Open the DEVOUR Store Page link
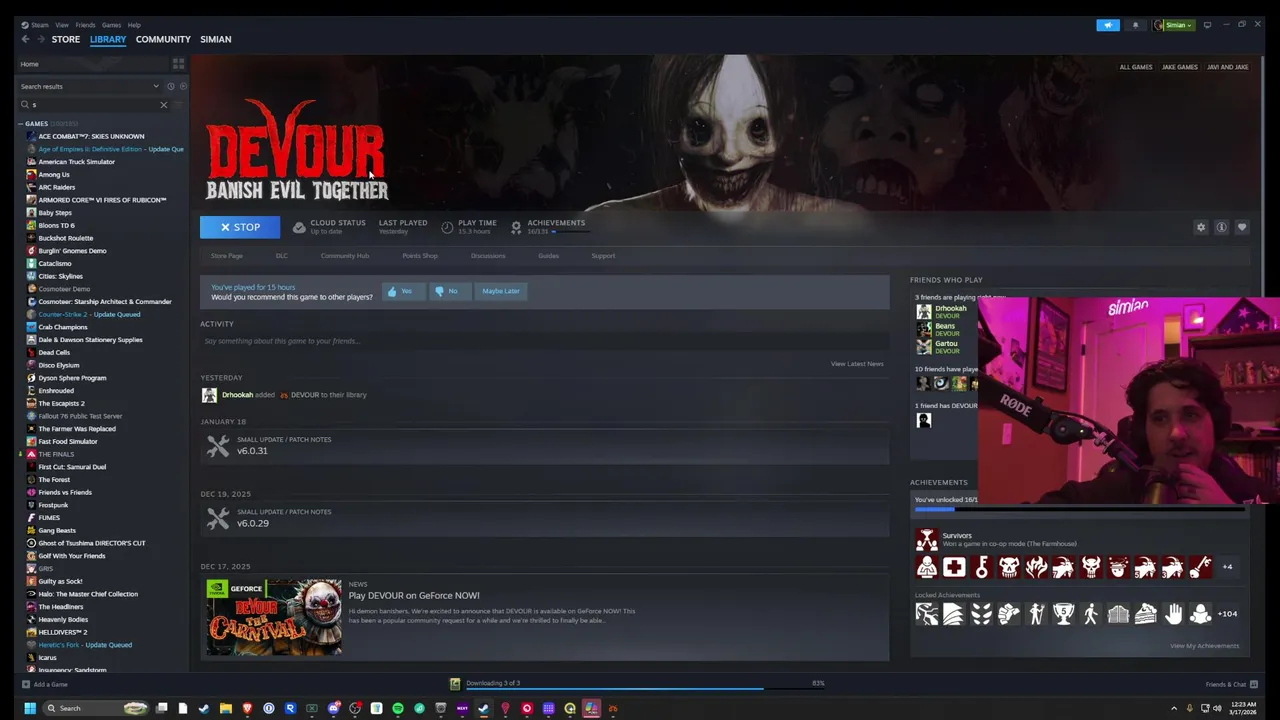This screenshot has width=1280, height=720. coord(227,256)
